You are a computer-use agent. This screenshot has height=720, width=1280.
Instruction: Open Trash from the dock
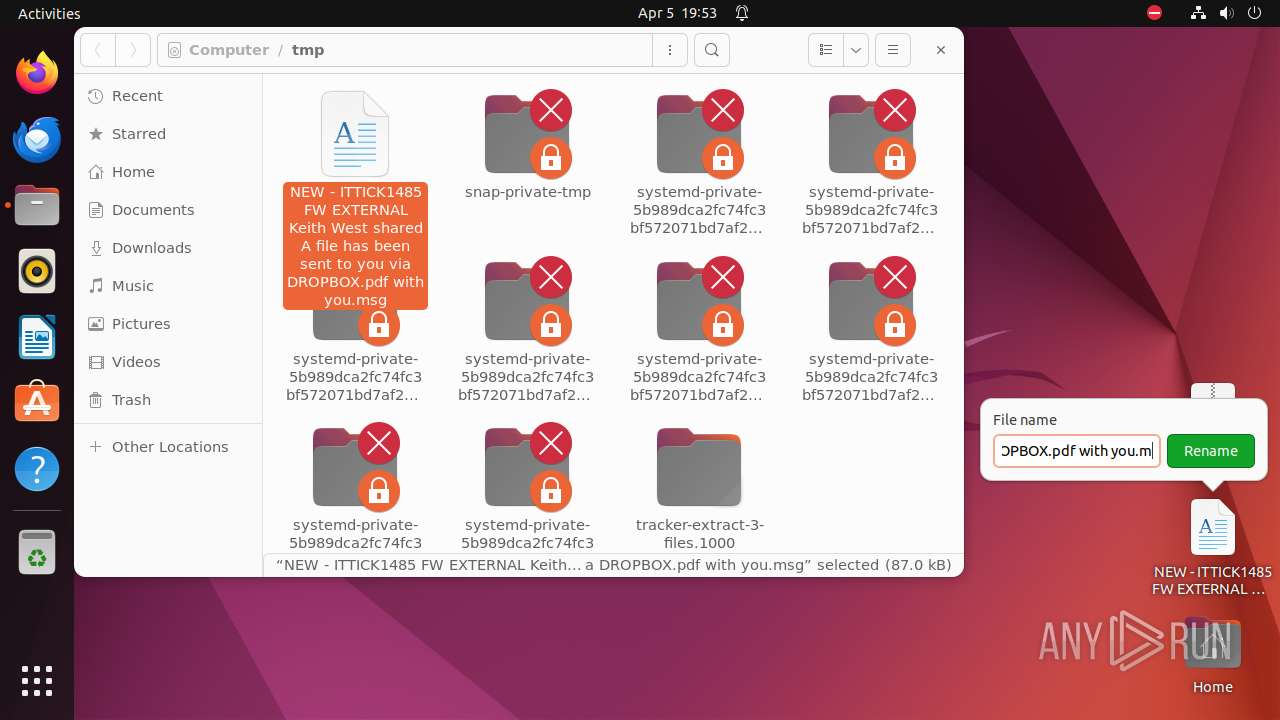(37, 552)
